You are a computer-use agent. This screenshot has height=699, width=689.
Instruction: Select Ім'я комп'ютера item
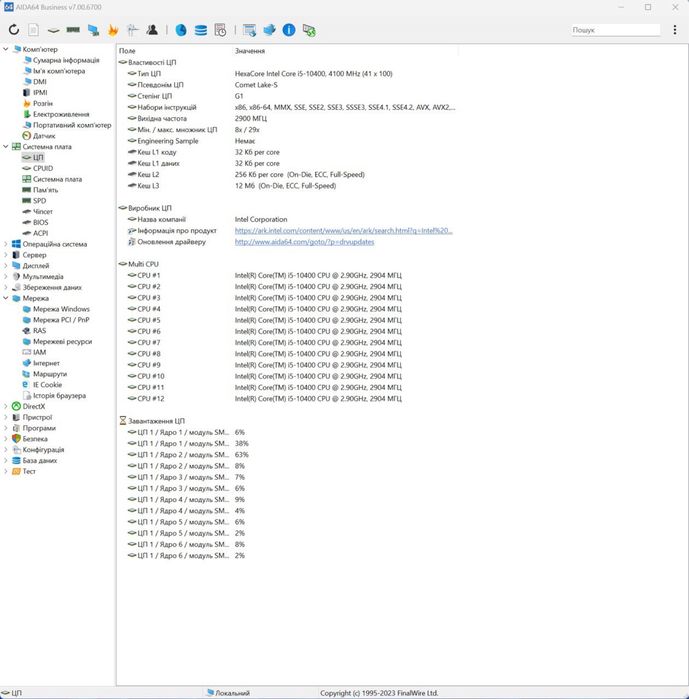(59, 71)
